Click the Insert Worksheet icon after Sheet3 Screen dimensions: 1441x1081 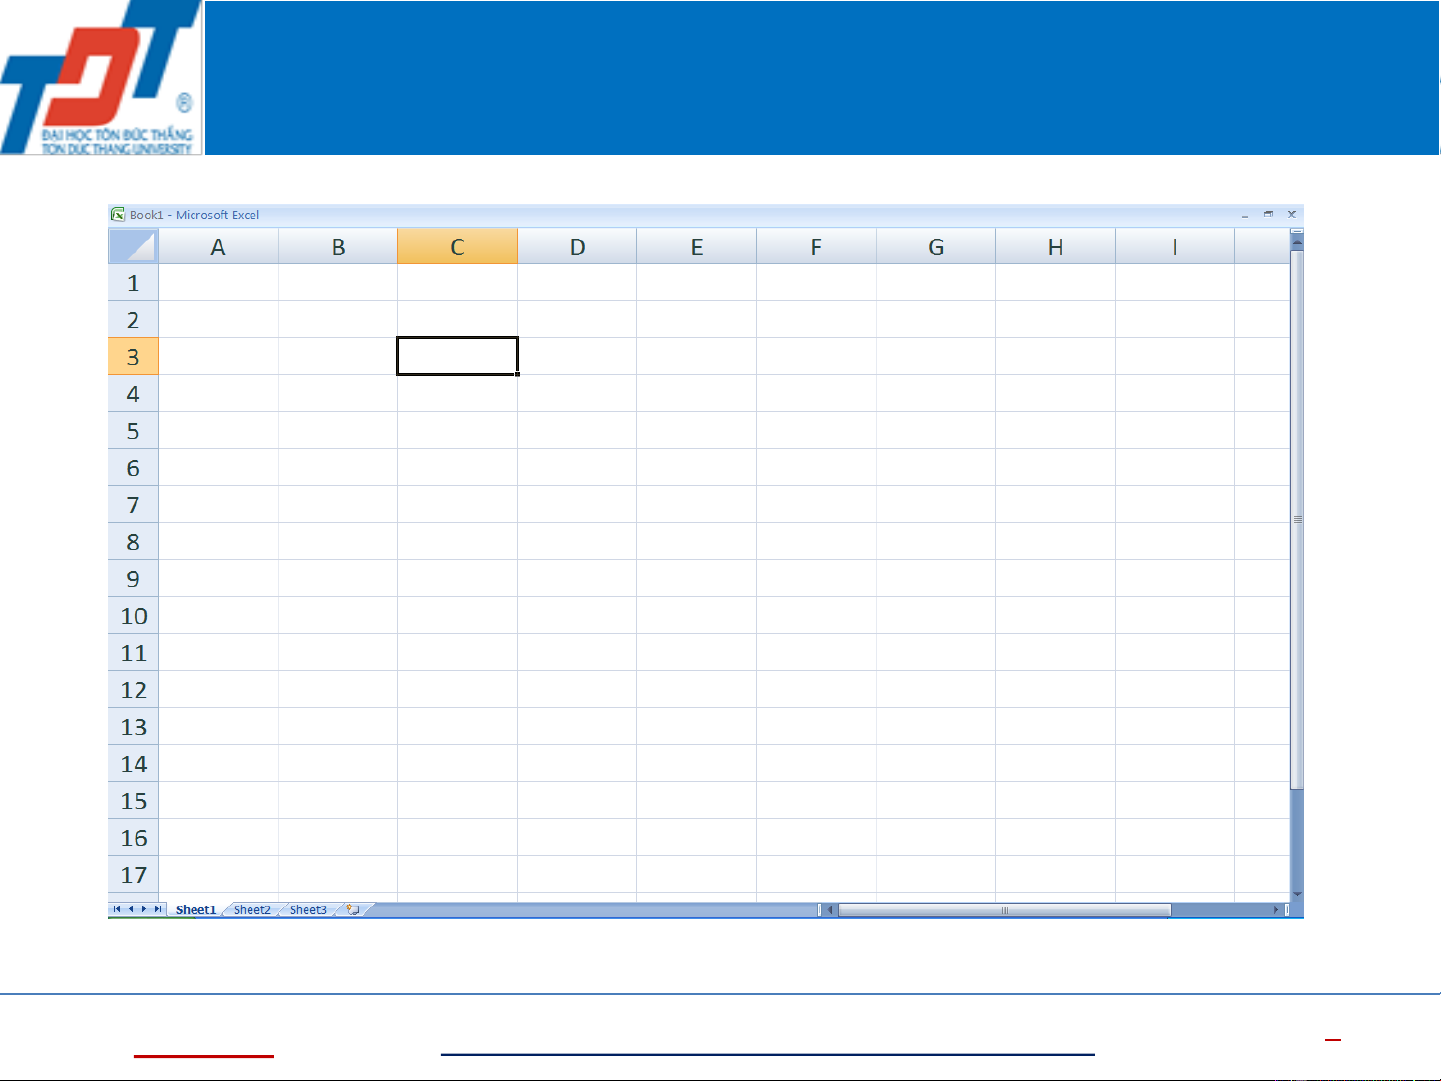click(353, 910)
